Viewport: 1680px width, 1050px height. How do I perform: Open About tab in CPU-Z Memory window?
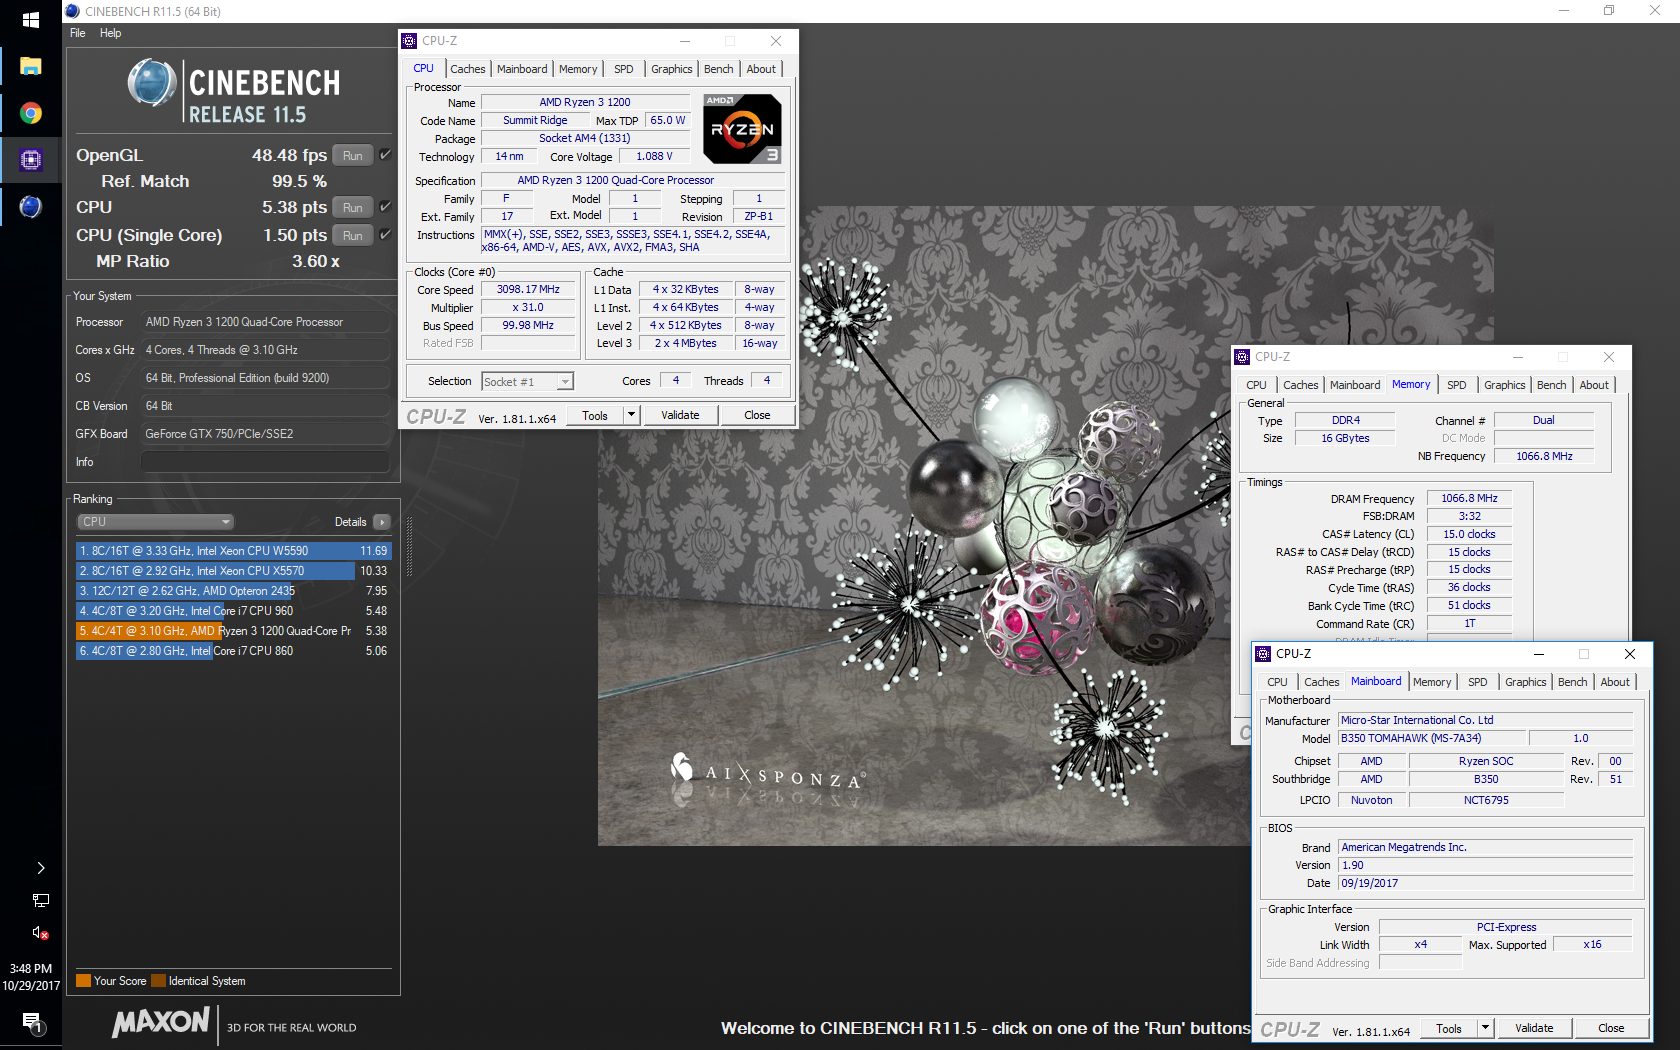coord(1594,385)
